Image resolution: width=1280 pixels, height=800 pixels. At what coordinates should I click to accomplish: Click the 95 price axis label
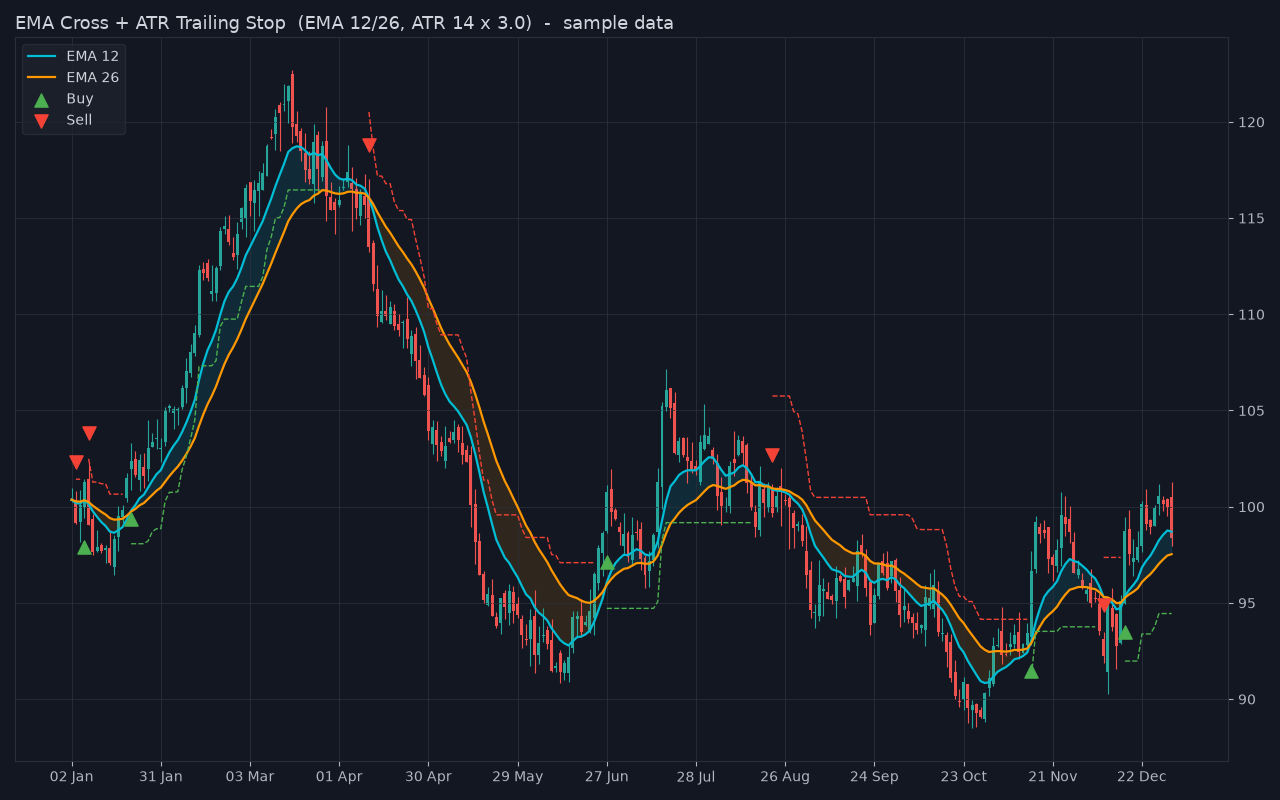[x=1248, y=603]
